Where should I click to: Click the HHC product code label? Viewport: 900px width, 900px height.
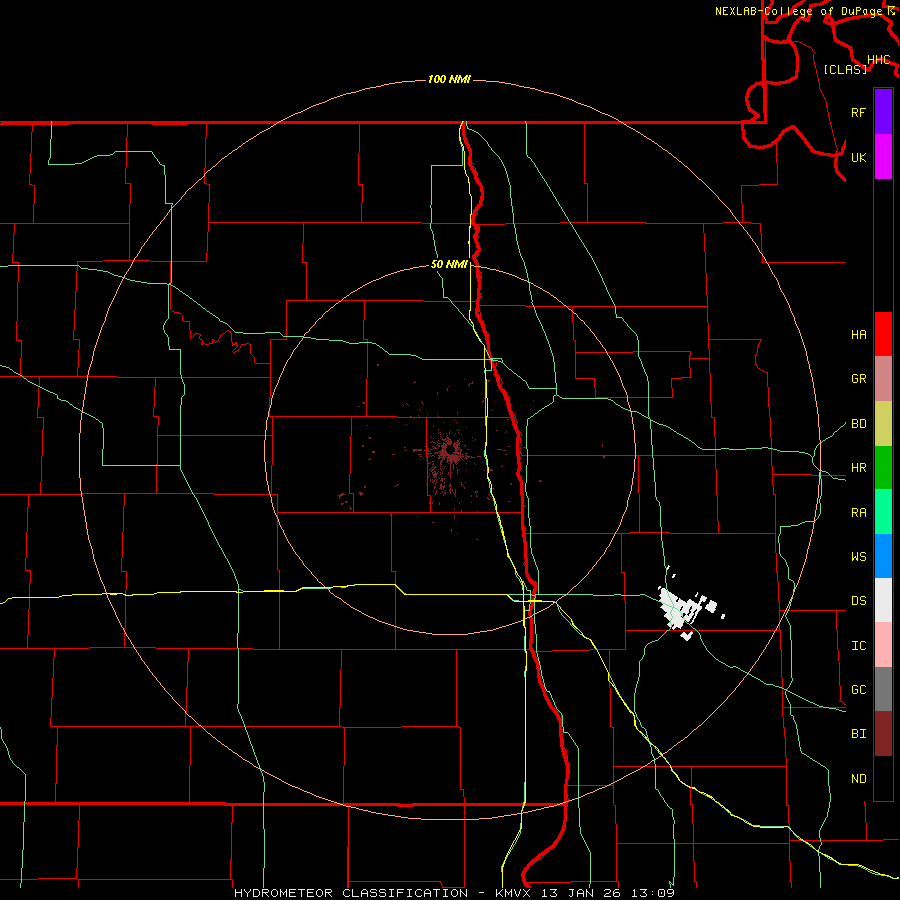[x=879, y=60]
